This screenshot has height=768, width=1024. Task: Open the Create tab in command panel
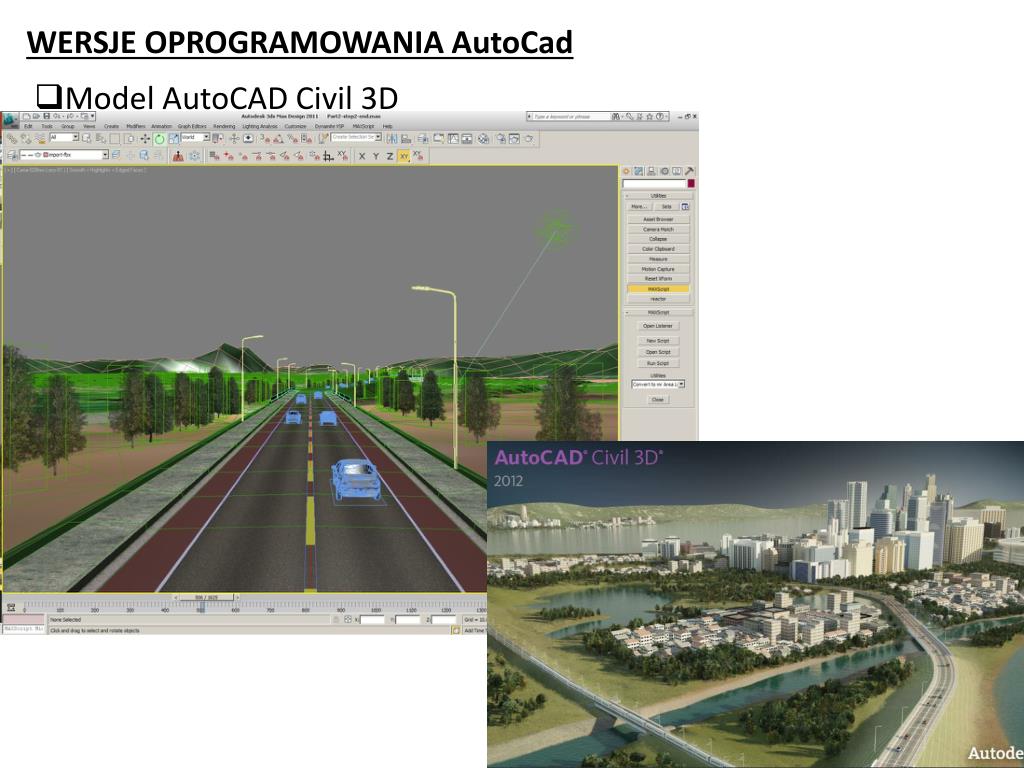tap(626, 171)
